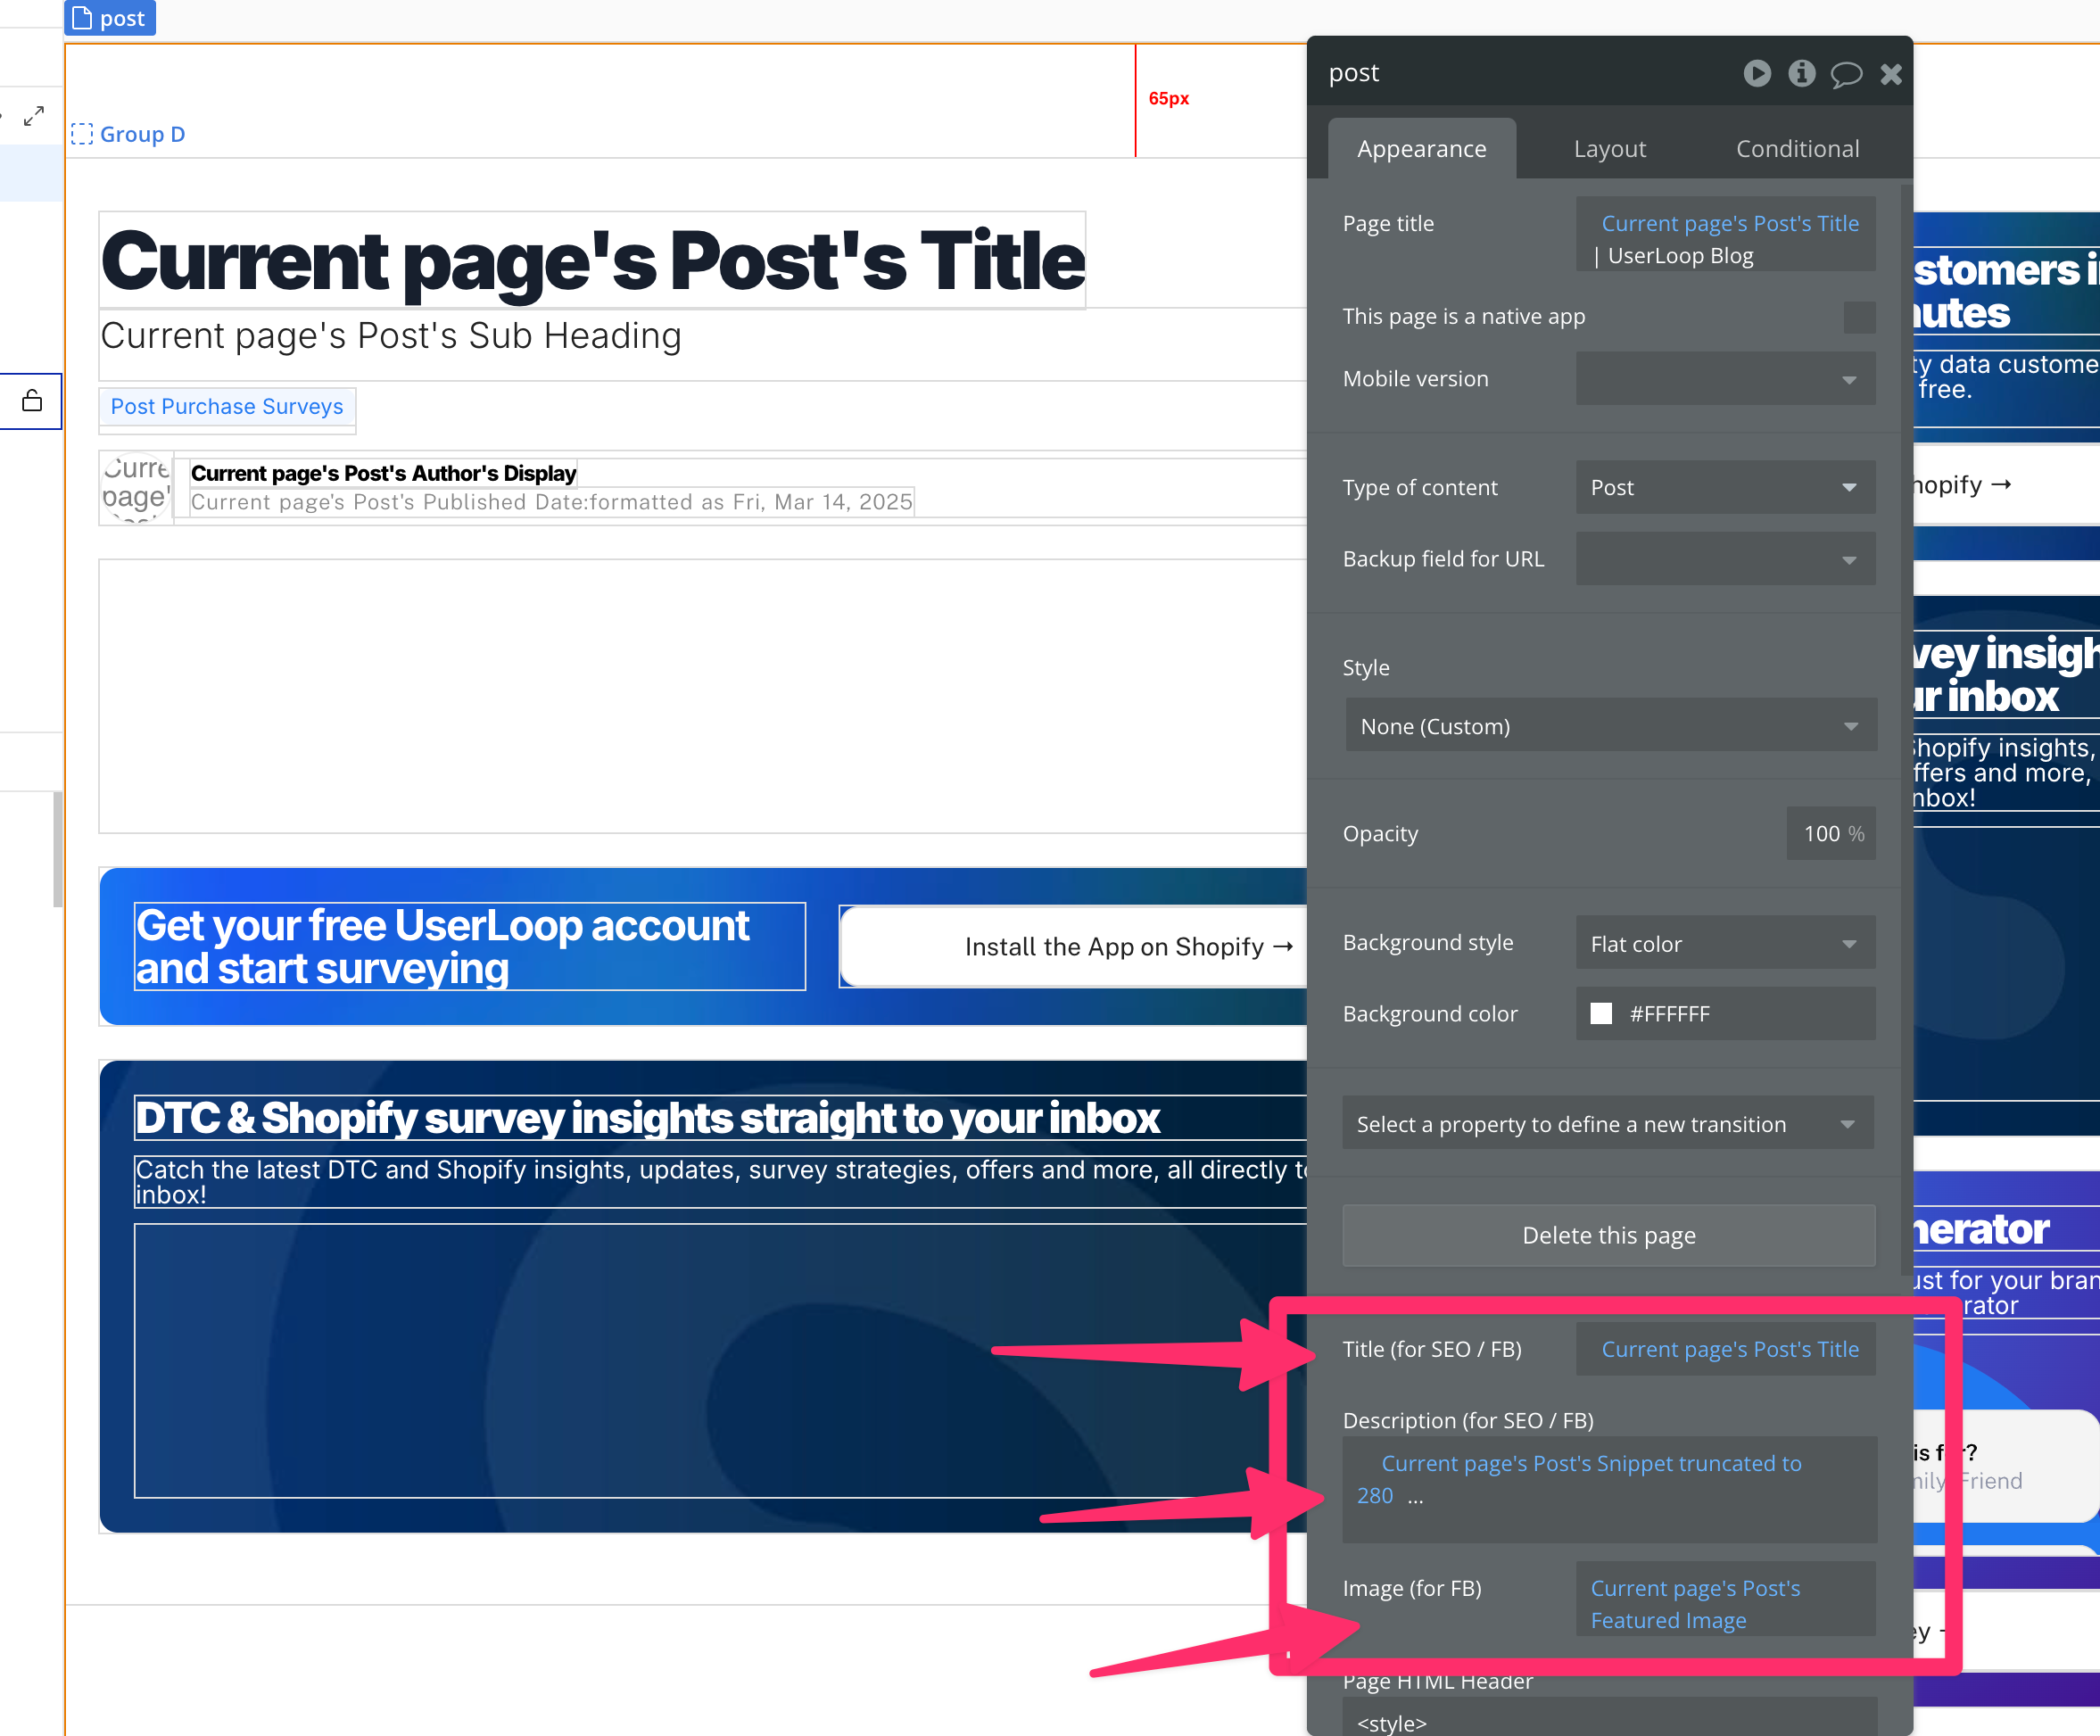Click the expand arrows icon at left
Screen dimensions: 2100x1736
click(x=34, y=116)
